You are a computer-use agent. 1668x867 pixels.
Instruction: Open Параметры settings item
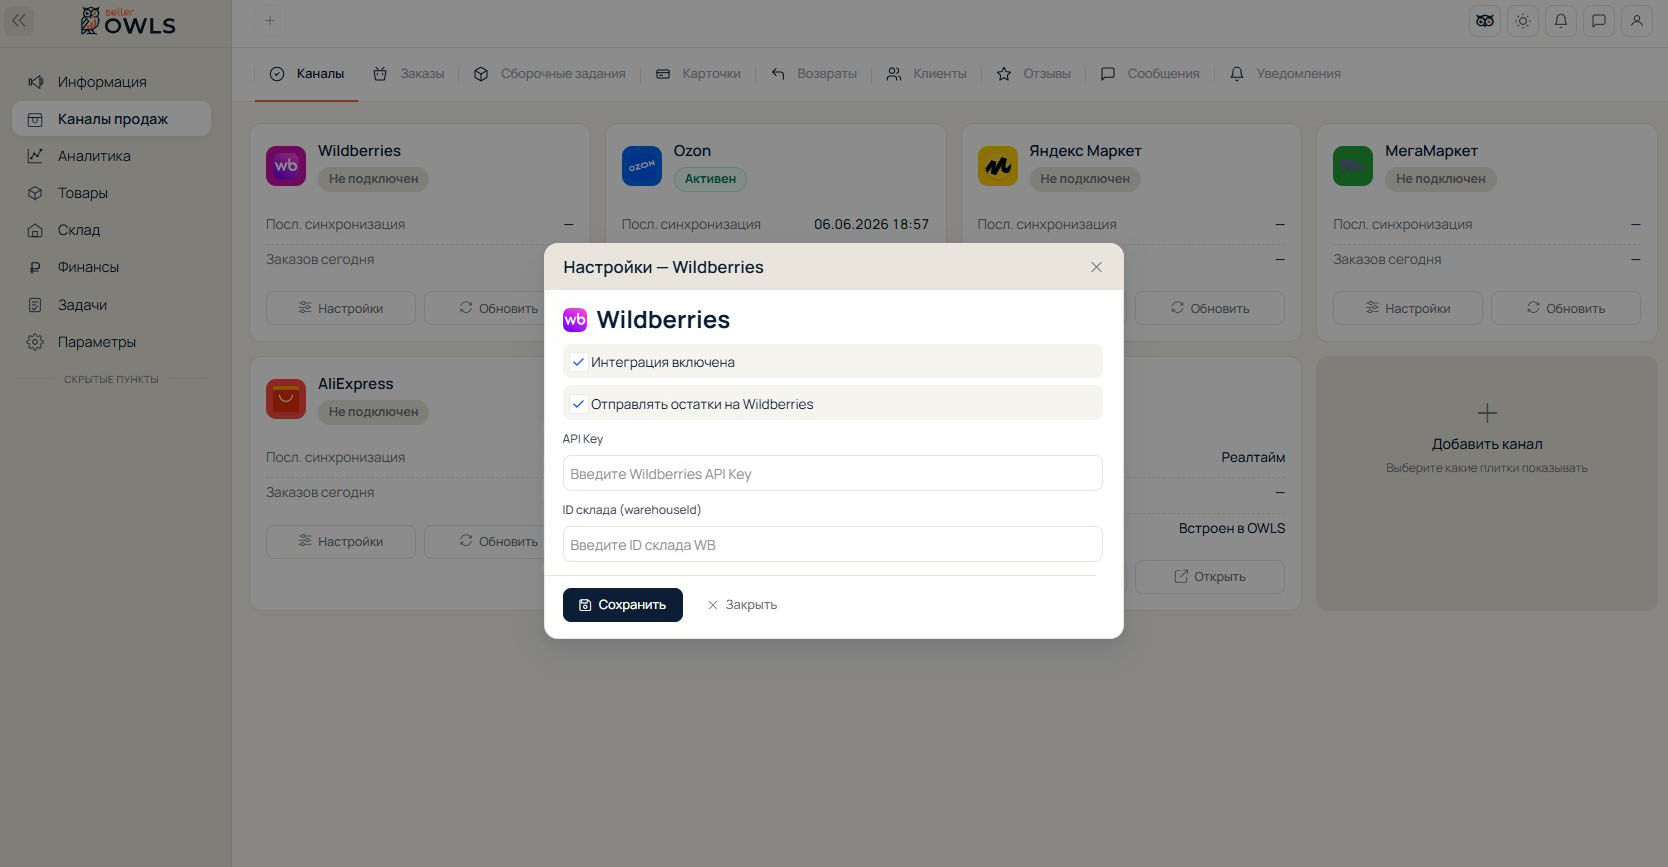pyautogui.click(x=111, y=342)
